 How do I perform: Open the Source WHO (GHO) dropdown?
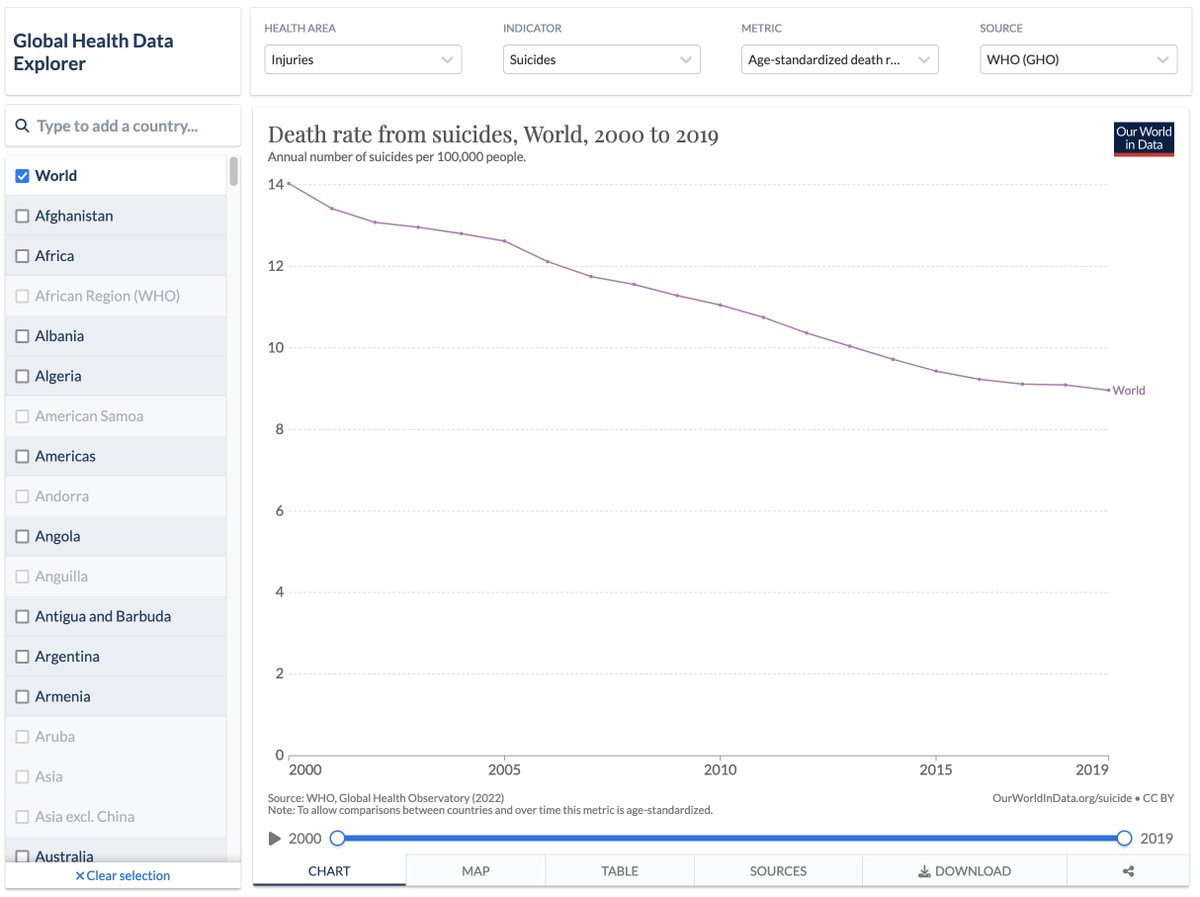click(x=1078, y=60)
